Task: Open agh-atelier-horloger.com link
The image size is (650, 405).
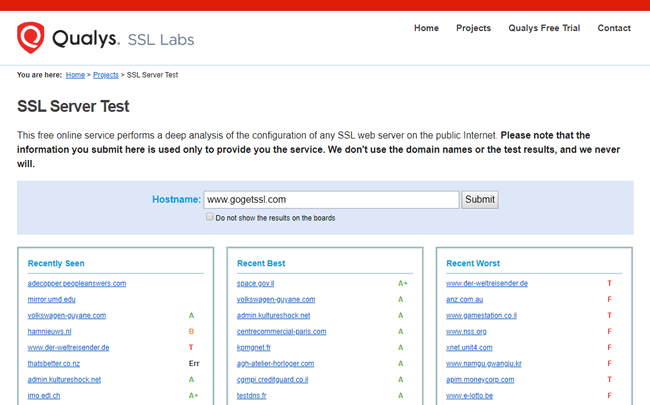Action: coord(275,364)
